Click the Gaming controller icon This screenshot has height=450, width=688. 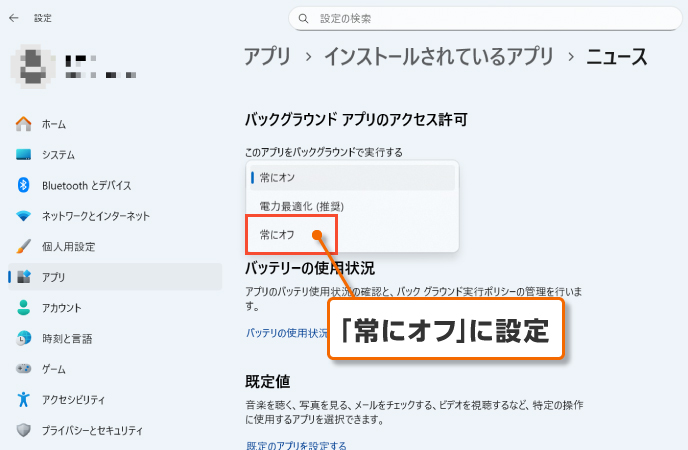click(24, 369)
